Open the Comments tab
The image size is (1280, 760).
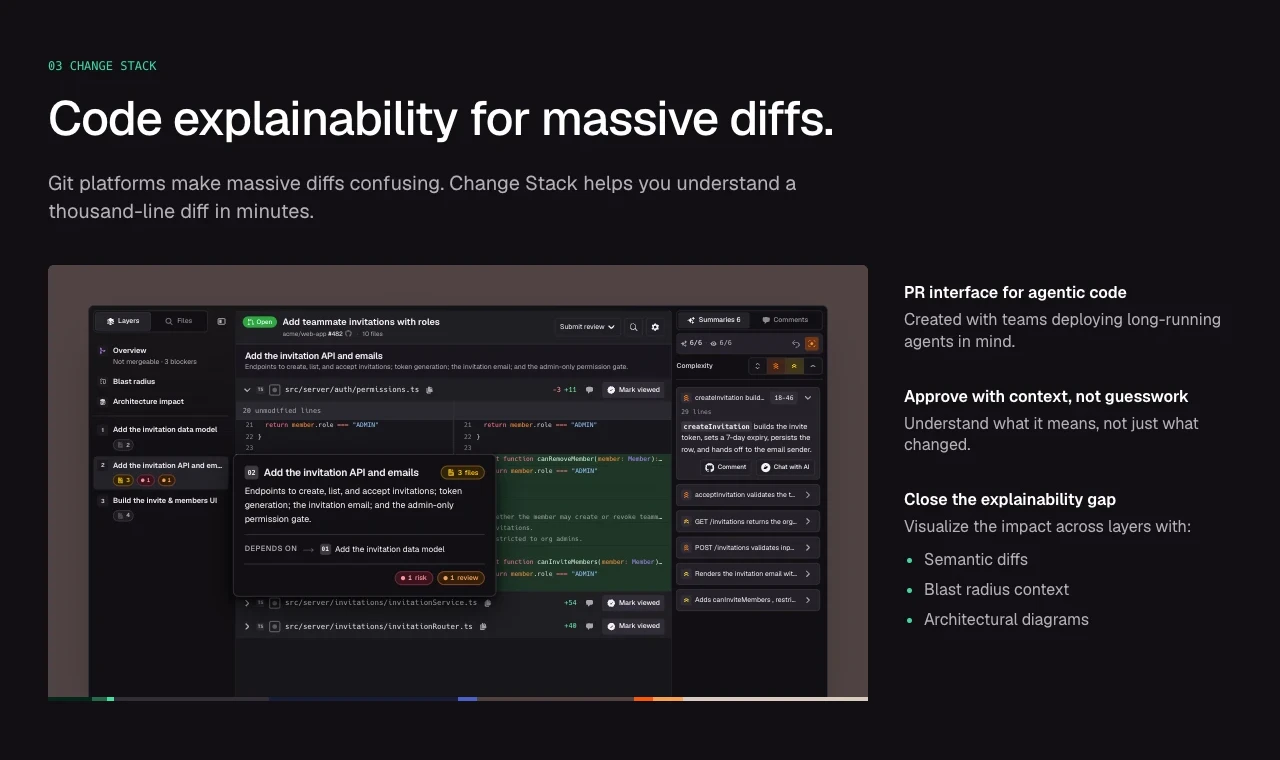785,320
